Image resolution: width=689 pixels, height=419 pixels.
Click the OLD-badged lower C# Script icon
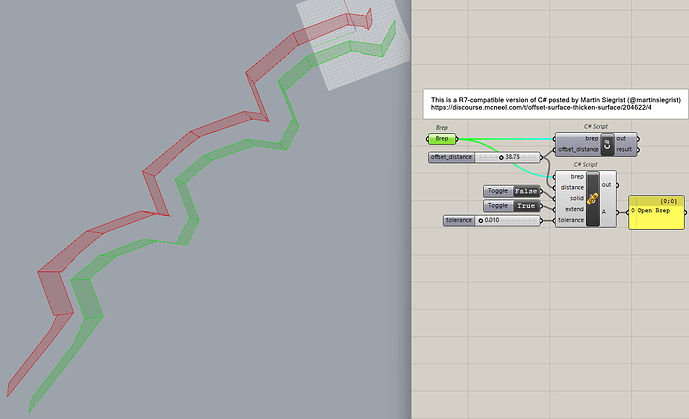[593, 199]
